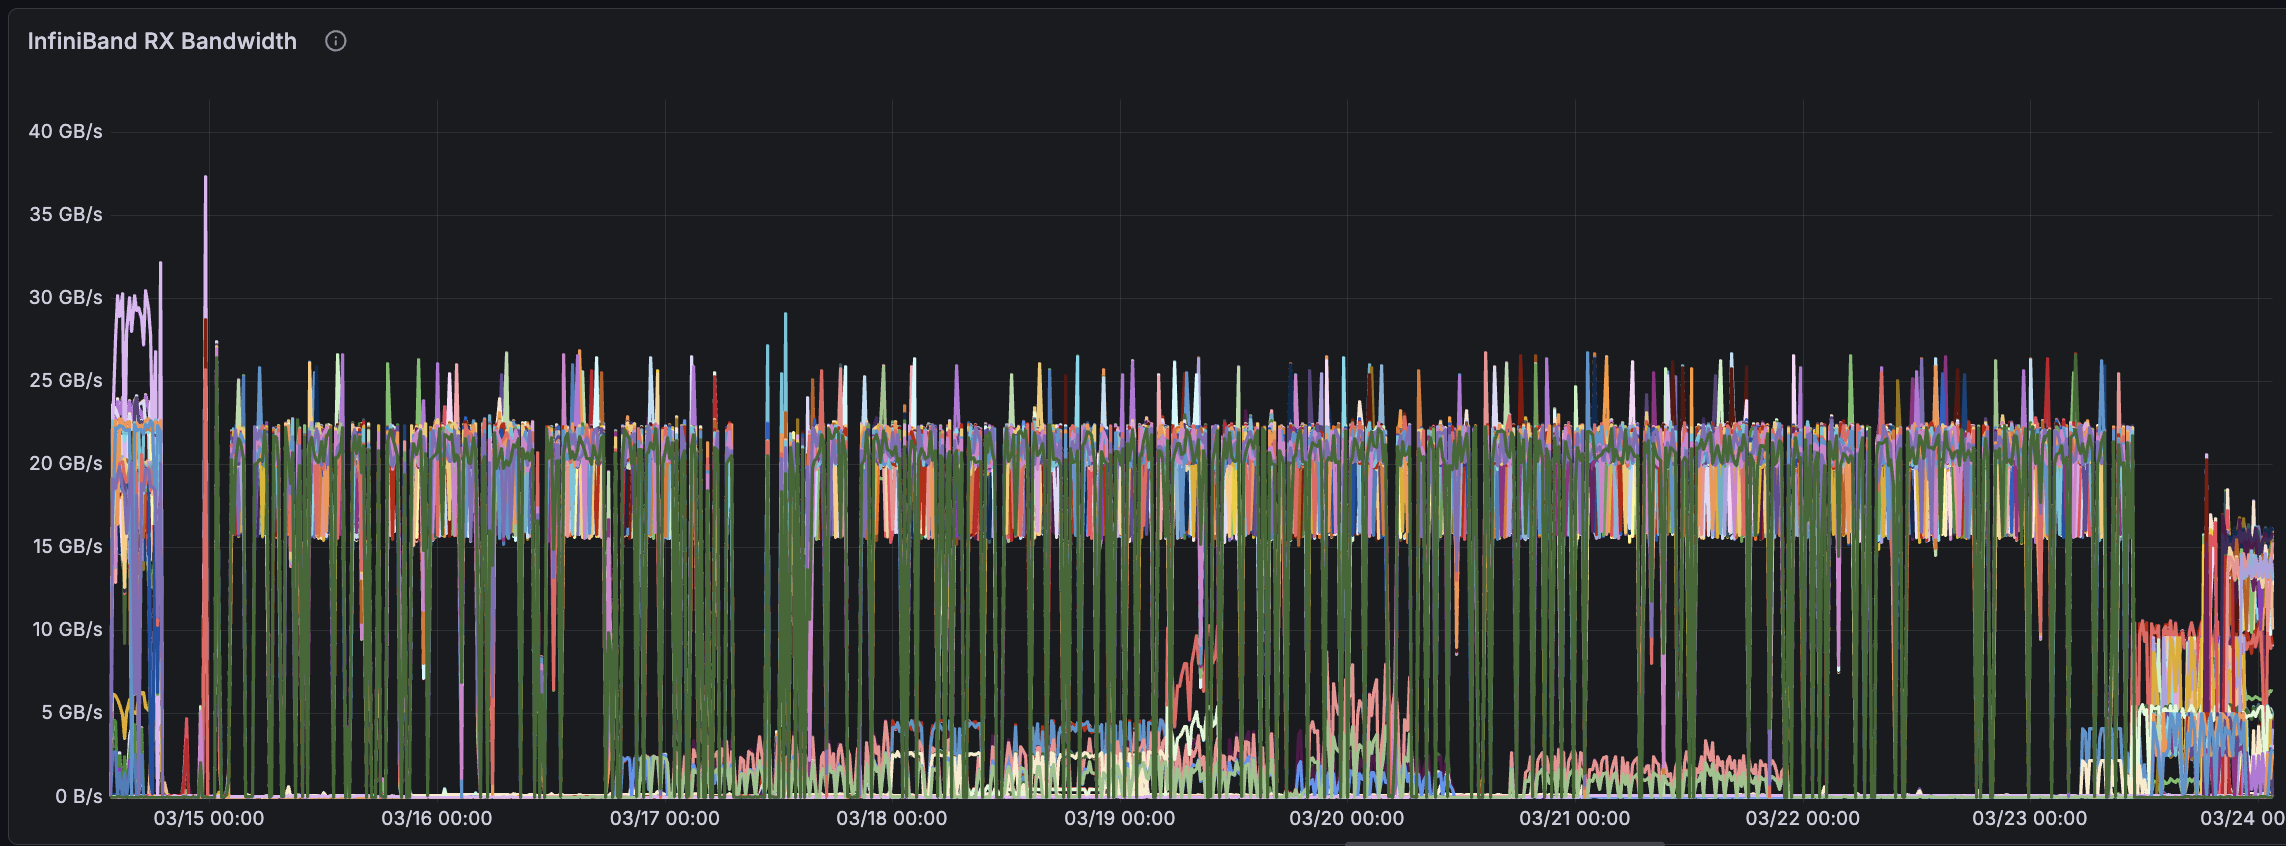
Task: Click the 5 GB/s y-axis label
Action: point(72,712)
